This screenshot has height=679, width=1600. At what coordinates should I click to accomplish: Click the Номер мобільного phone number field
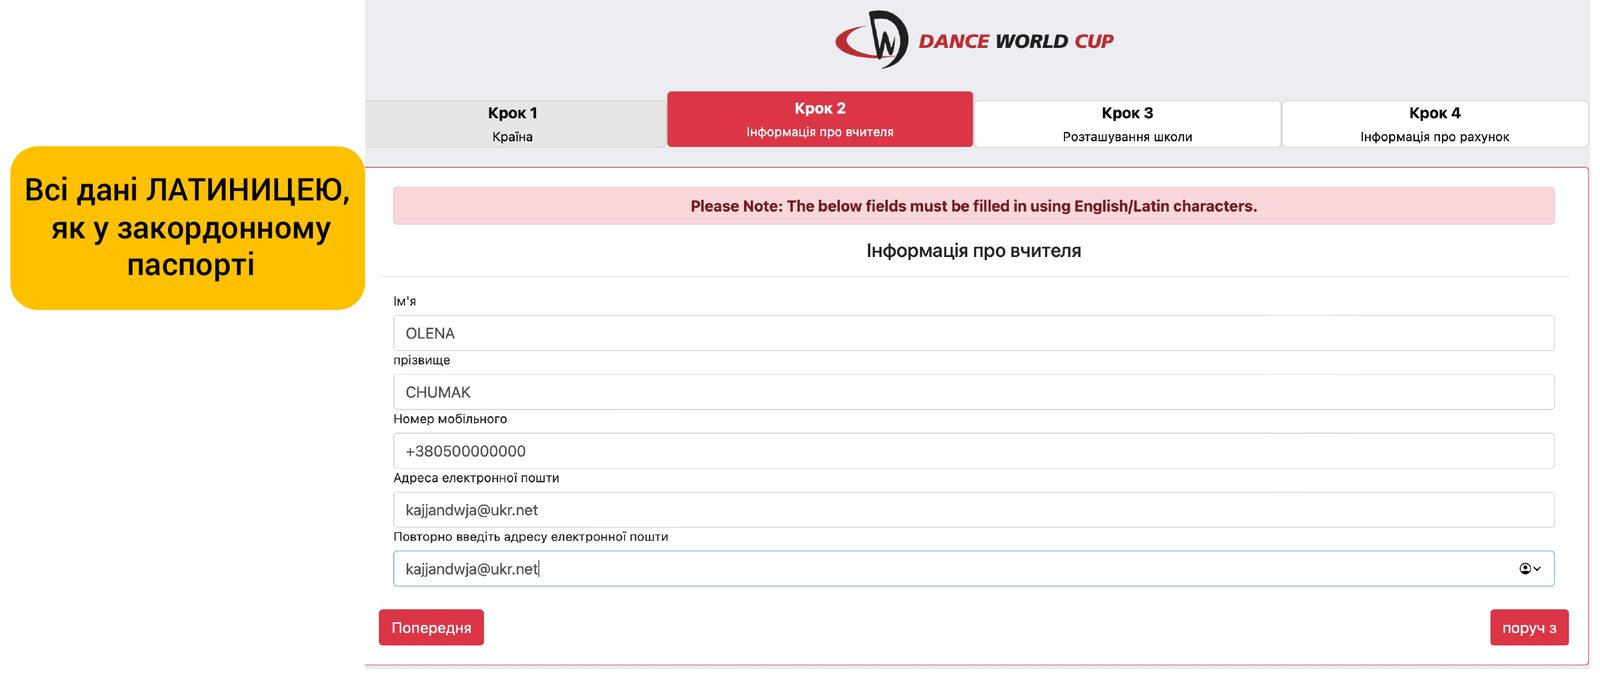point(974,451)
